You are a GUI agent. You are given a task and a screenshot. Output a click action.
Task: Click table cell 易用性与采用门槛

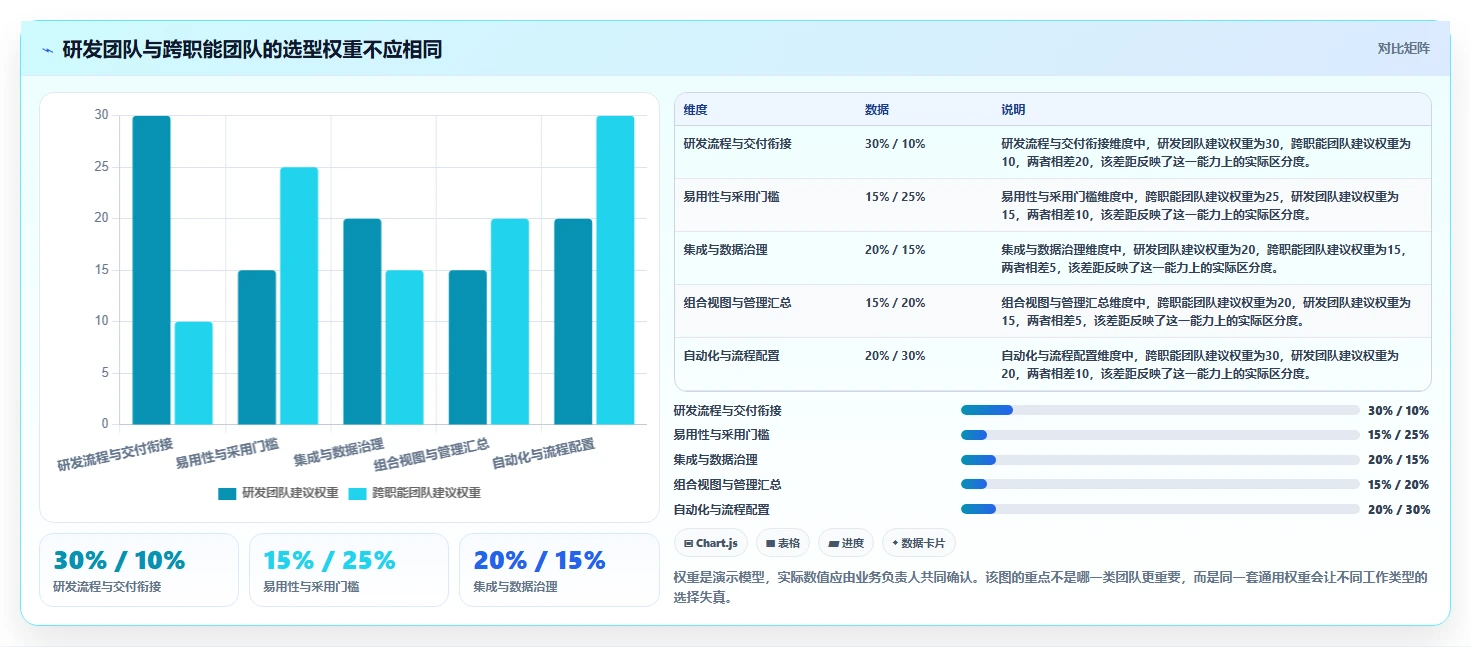(x=732, y=197)
